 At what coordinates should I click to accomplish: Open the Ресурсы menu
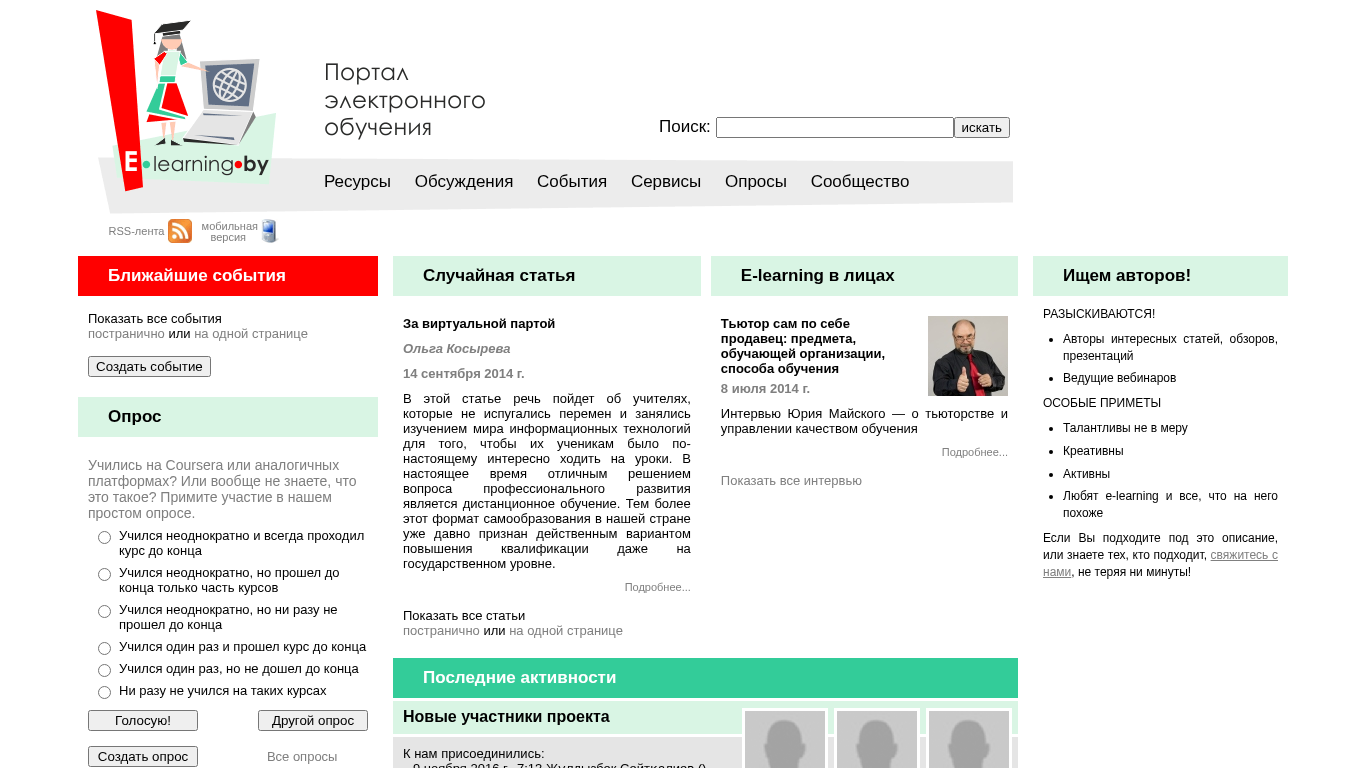point(357,182)
